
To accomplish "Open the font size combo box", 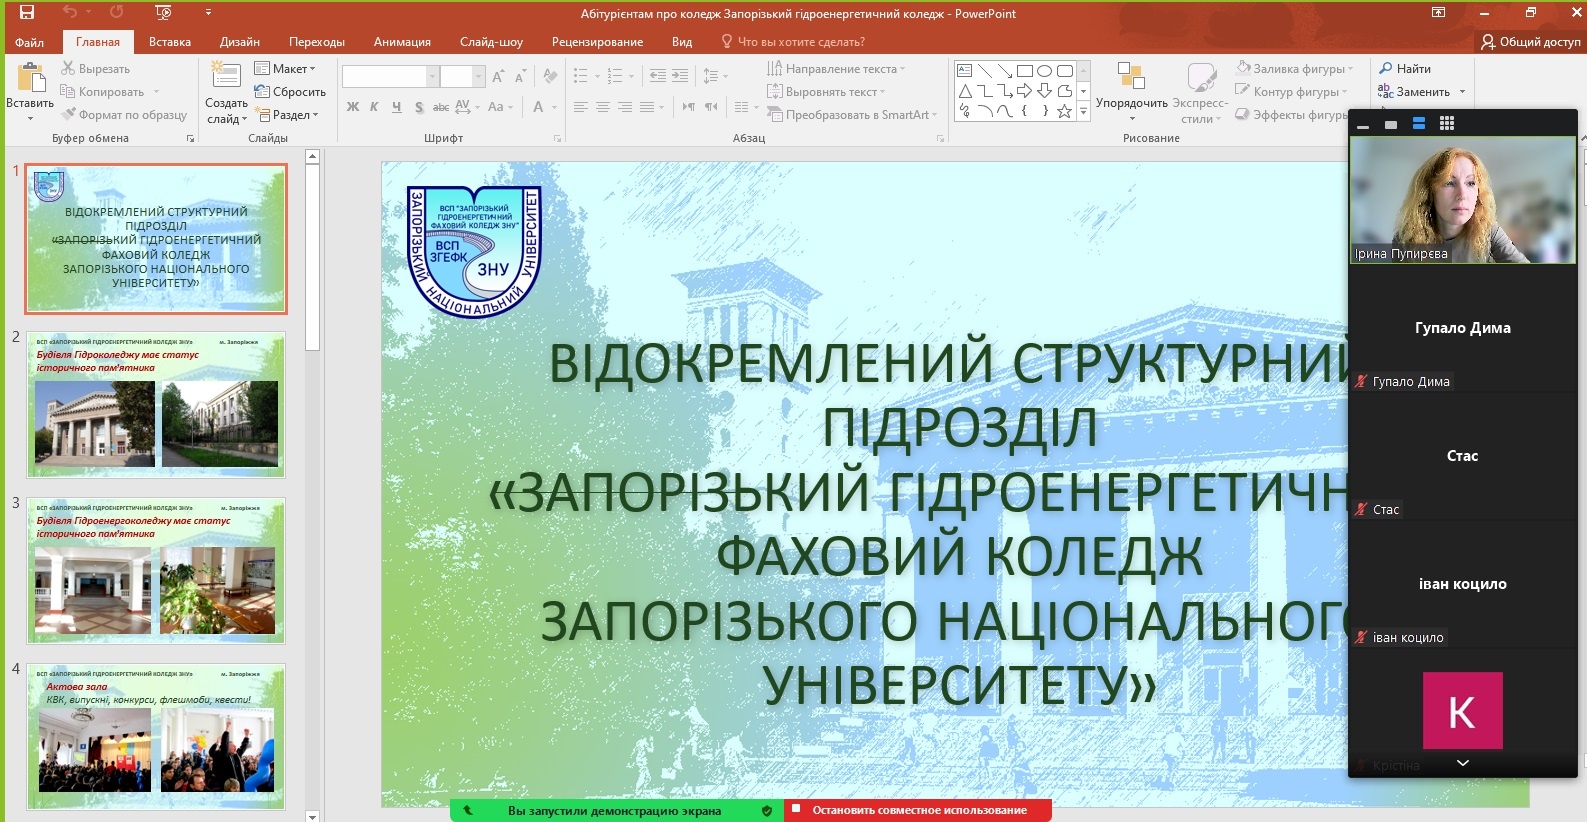I will 462,76.
